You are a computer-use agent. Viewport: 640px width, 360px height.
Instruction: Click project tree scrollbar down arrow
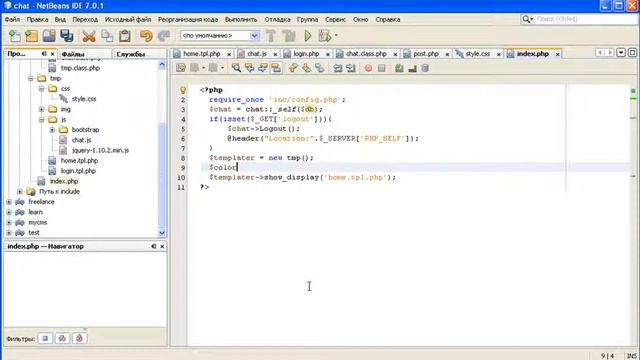[x=162, y=233]
